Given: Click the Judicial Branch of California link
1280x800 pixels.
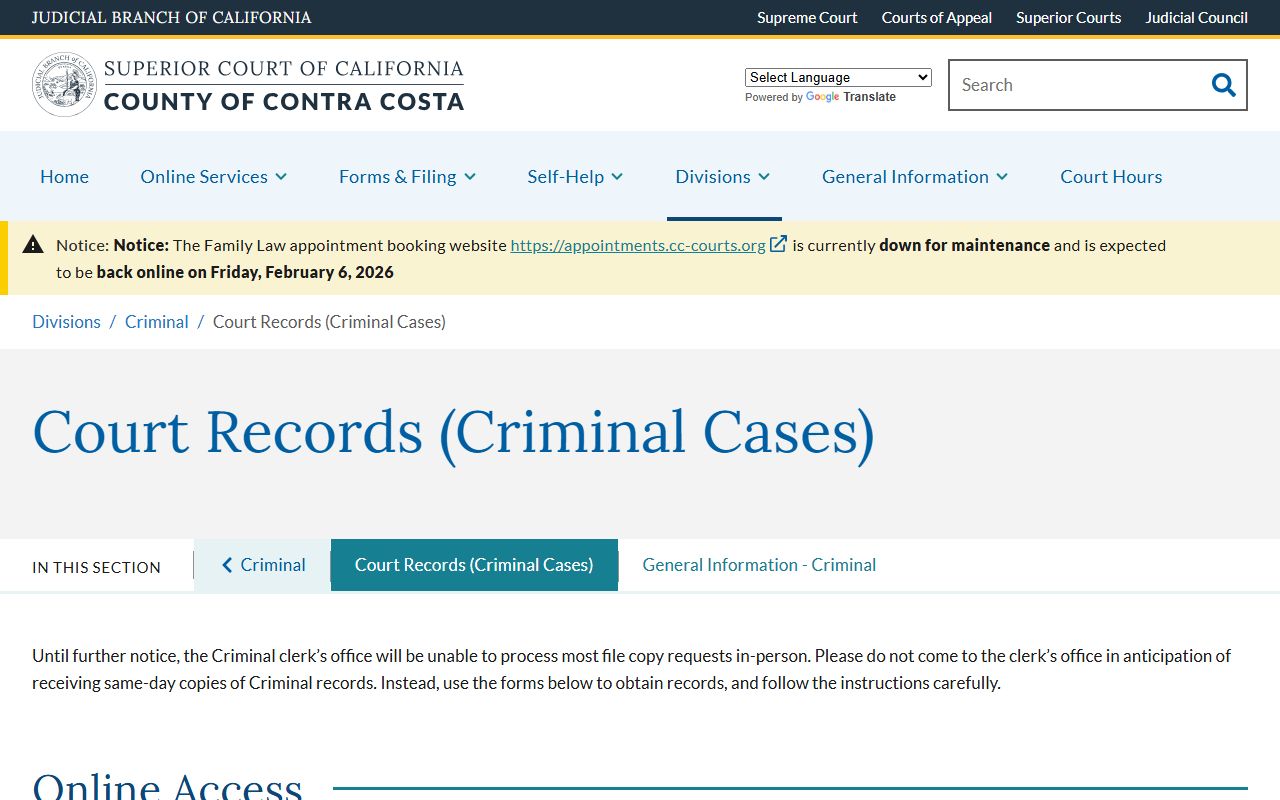Looking at the screenshot, I should 171,17.
